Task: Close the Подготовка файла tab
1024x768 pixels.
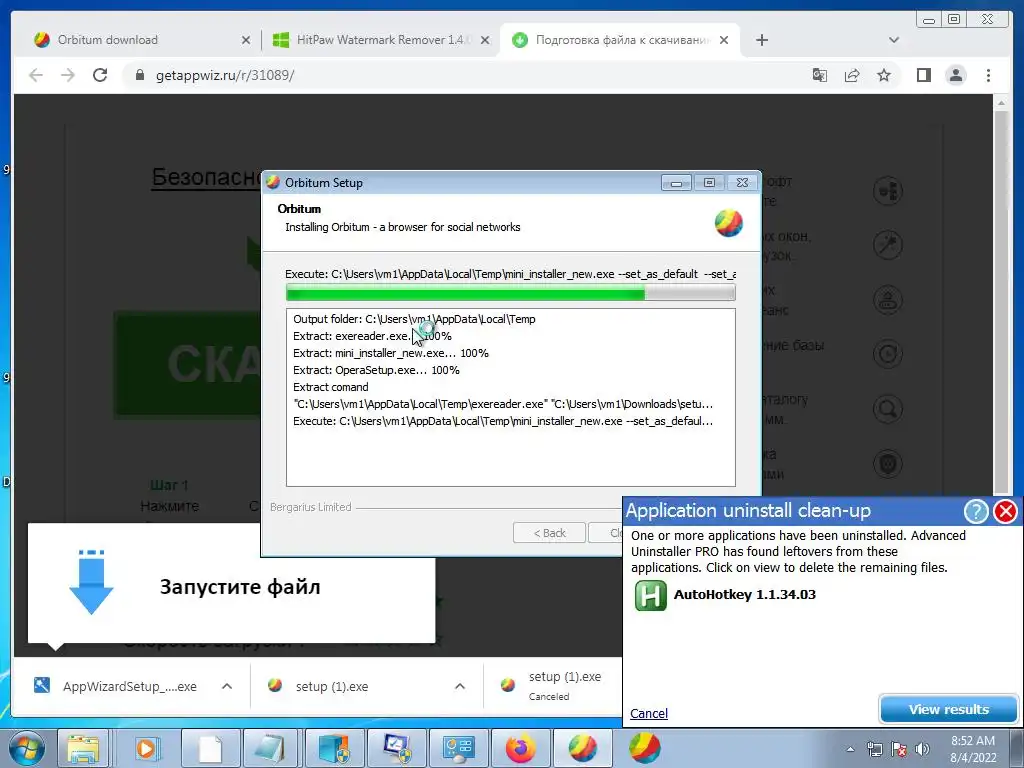Action: click(x=724, y=40)
